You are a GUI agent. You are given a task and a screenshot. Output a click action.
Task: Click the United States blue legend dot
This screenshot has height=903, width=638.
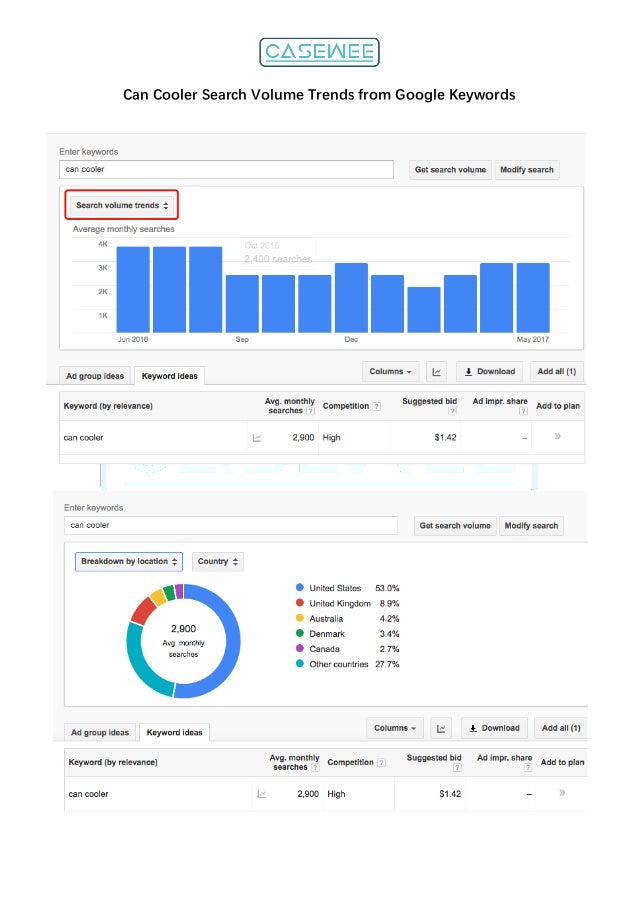pyautogui.click(x=299, y=587)
